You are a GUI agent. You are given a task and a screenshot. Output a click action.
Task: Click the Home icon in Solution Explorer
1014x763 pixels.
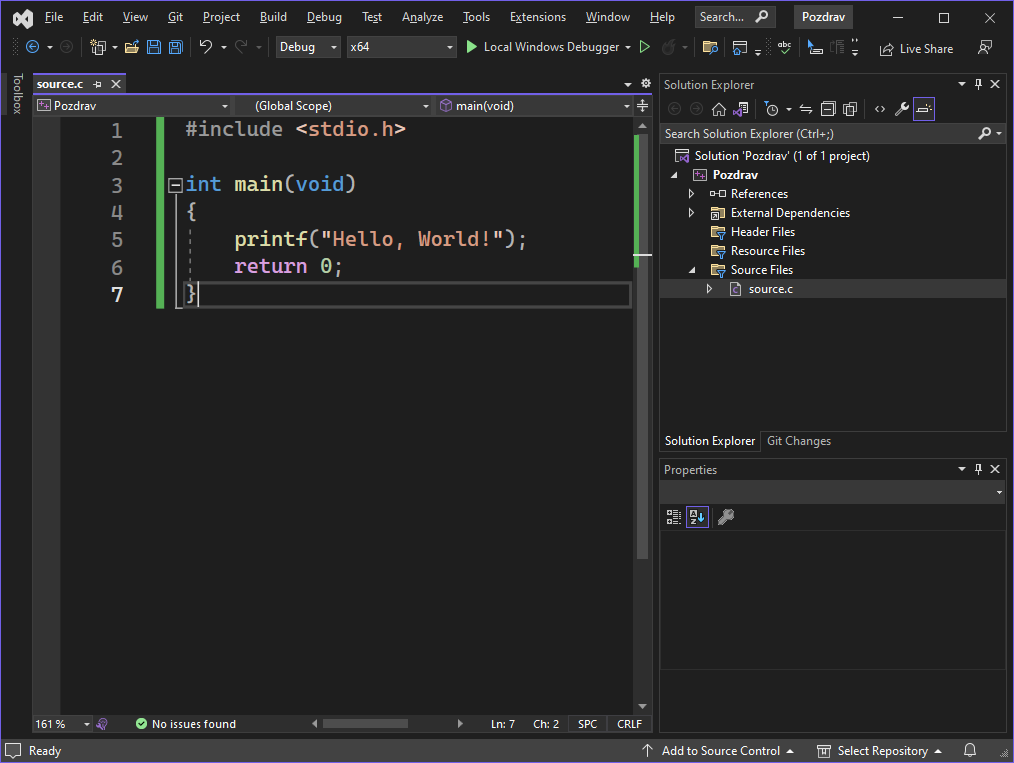pos(718,109)
